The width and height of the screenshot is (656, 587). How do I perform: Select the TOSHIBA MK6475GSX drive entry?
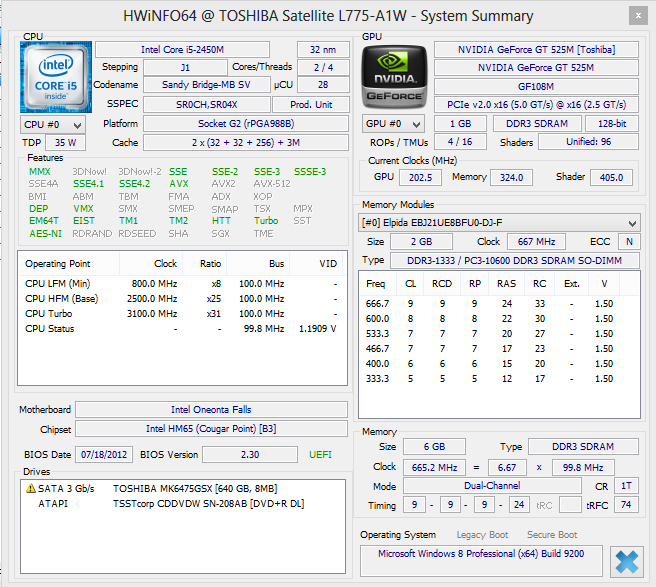(x=182, y=488)
